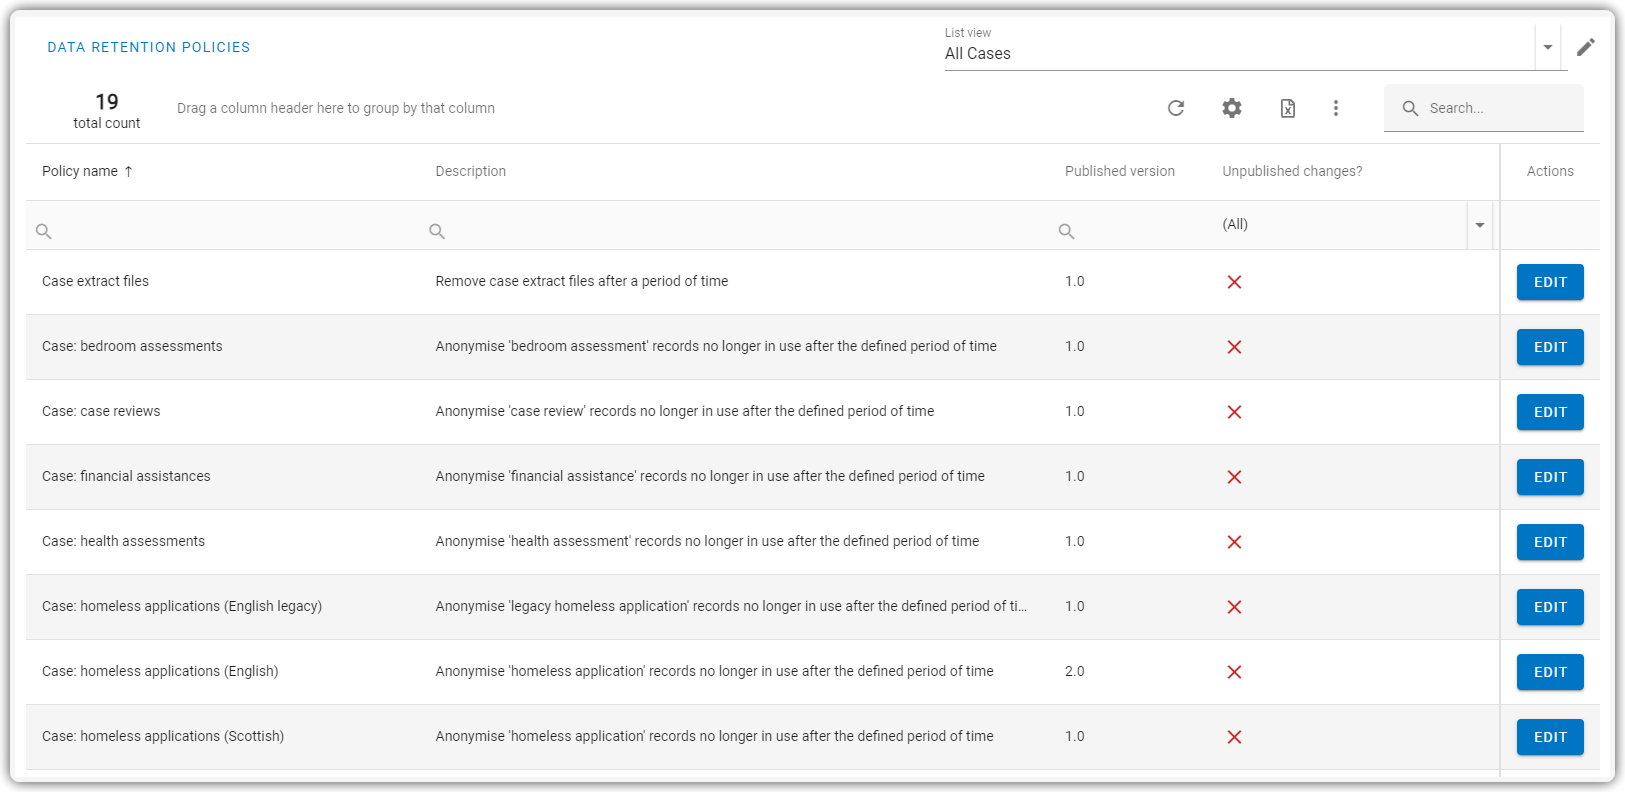1625x792 pixels.
Task: Click Published version filter search icon
Action: (x=1067, y=231)
